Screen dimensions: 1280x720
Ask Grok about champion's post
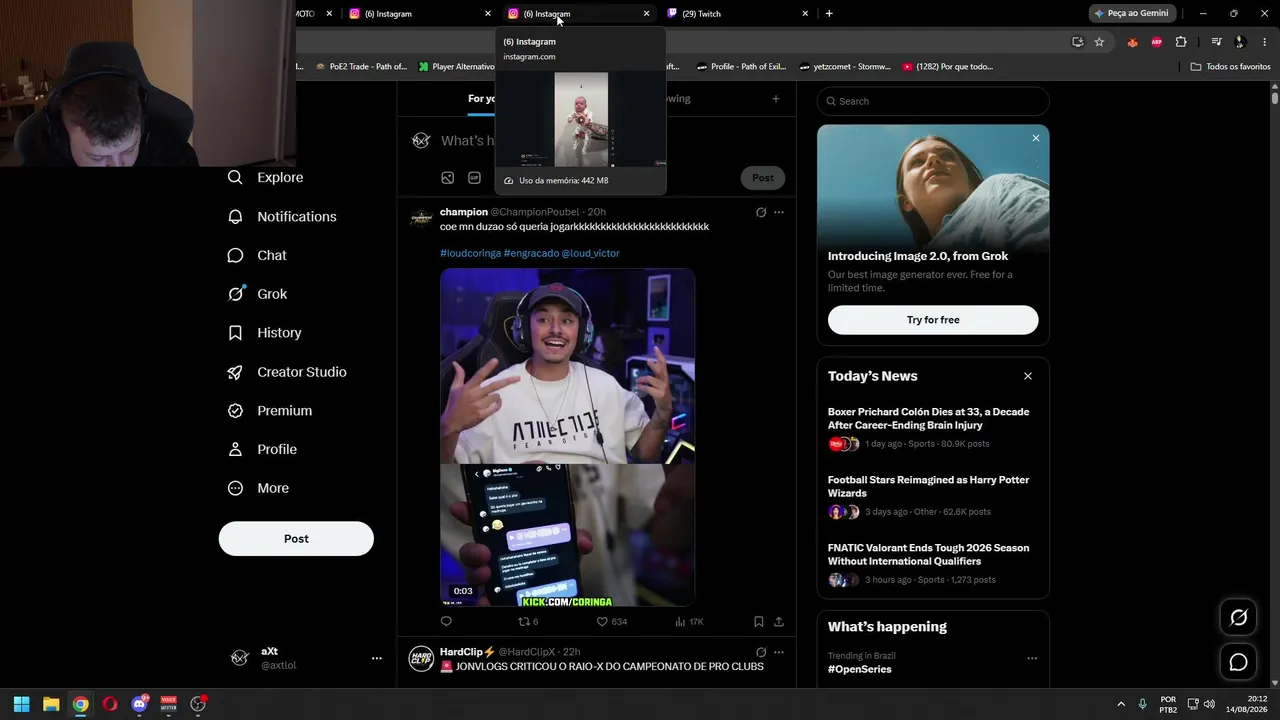[761, 212]
